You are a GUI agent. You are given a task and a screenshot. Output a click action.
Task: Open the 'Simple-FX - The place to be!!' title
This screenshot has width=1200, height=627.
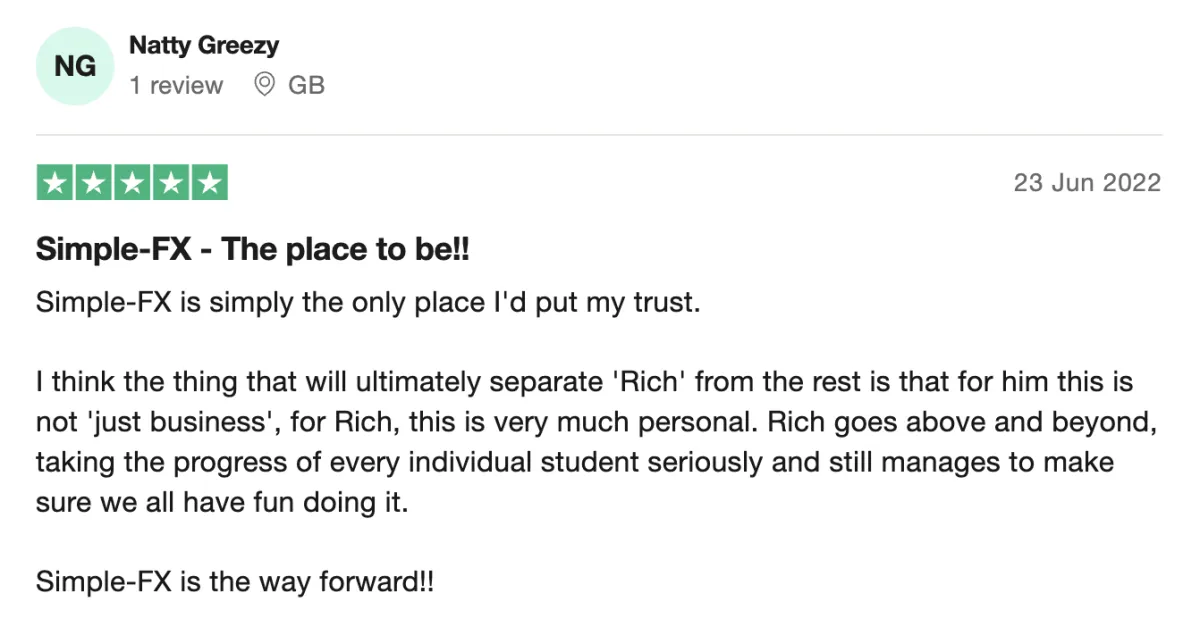point(253,250)
